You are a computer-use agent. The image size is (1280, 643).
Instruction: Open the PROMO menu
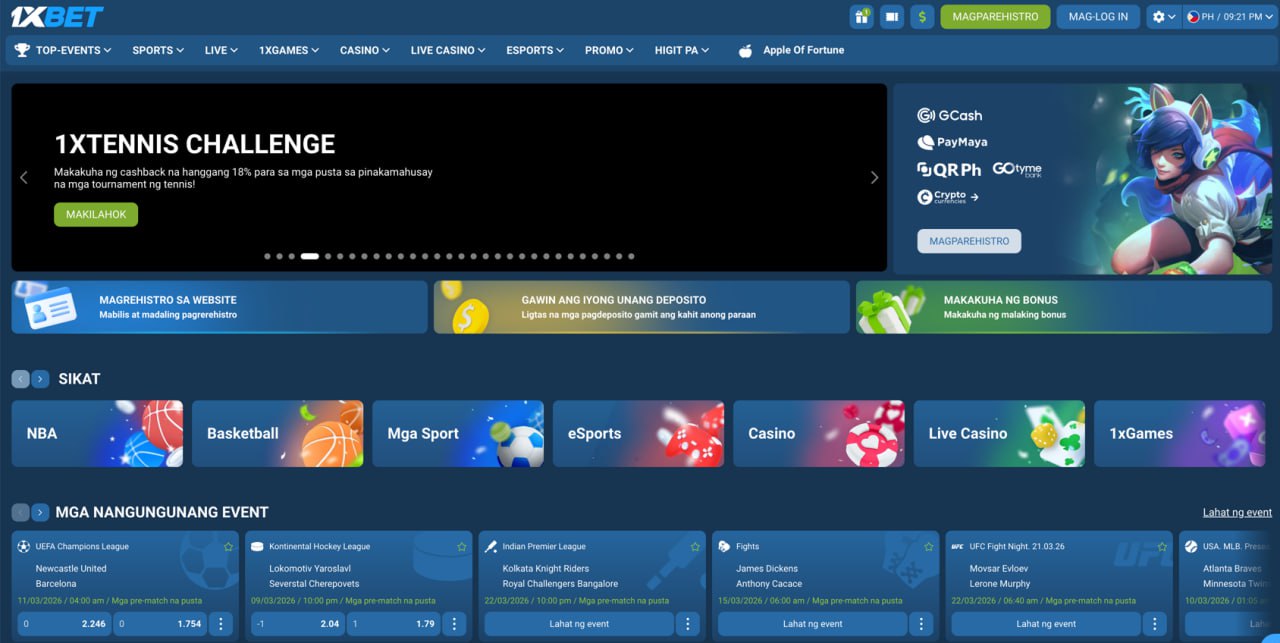click(610, 50)
